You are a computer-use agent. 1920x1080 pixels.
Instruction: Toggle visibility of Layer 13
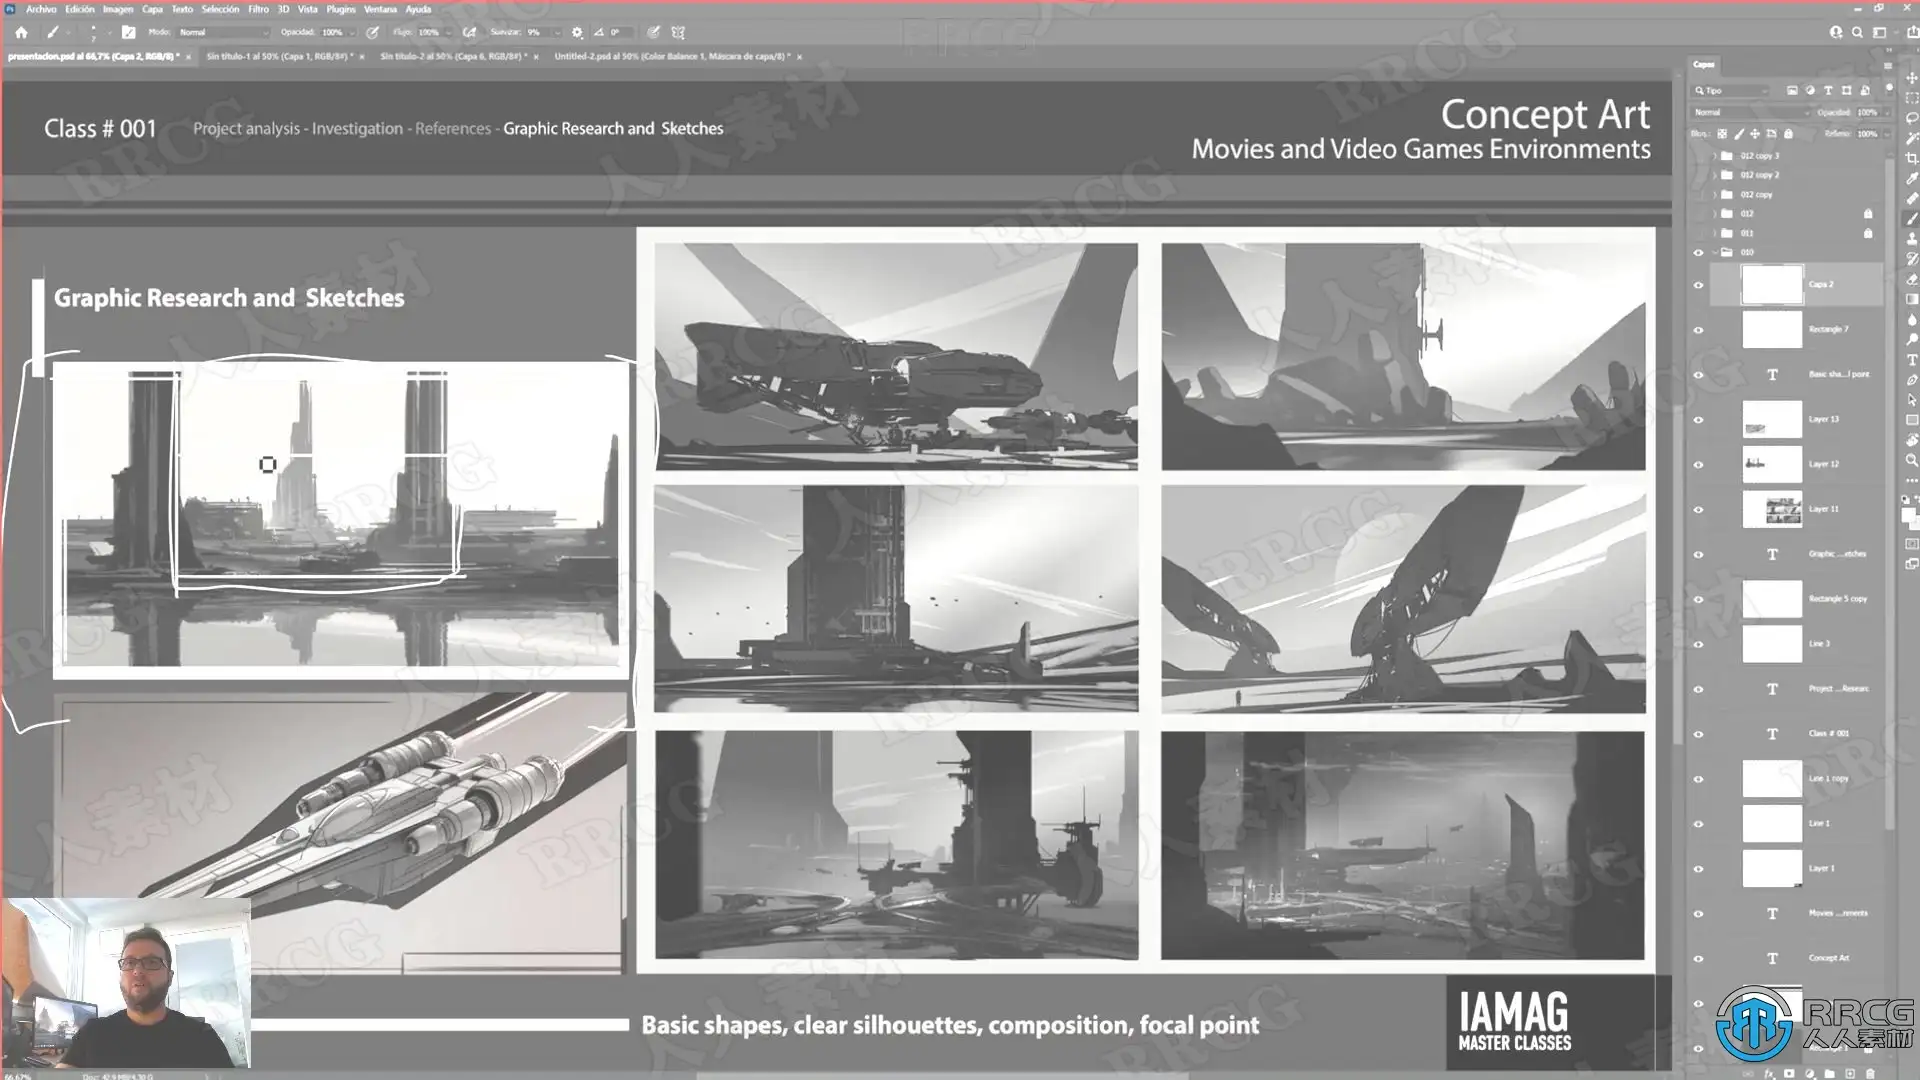pyautogui.click(x=1698, y=420)
